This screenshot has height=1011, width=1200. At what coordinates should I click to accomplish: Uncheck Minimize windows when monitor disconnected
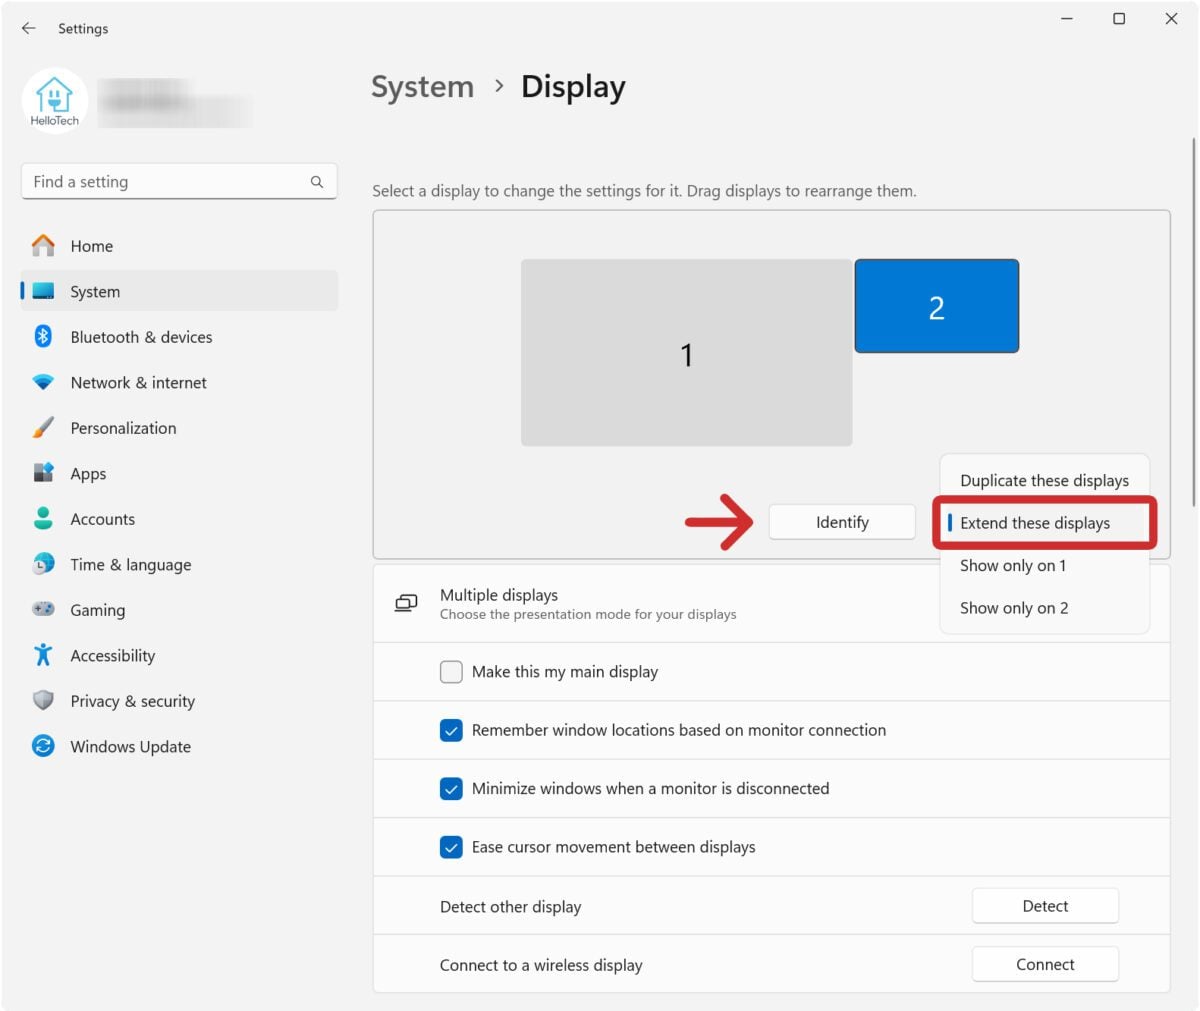(x=451, y=789)
